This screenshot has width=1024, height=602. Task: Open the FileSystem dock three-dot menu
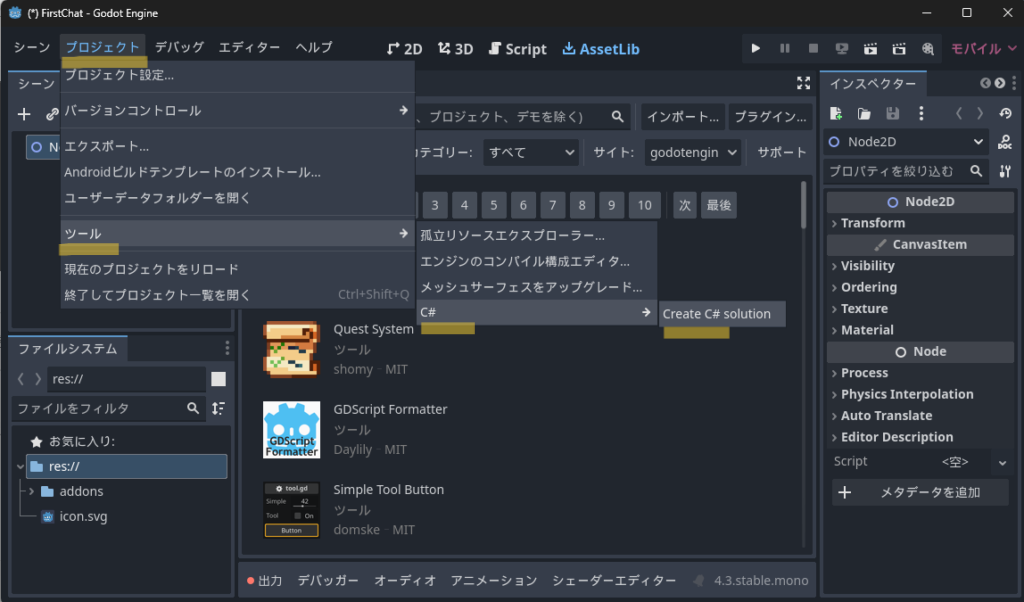point(227,348)
